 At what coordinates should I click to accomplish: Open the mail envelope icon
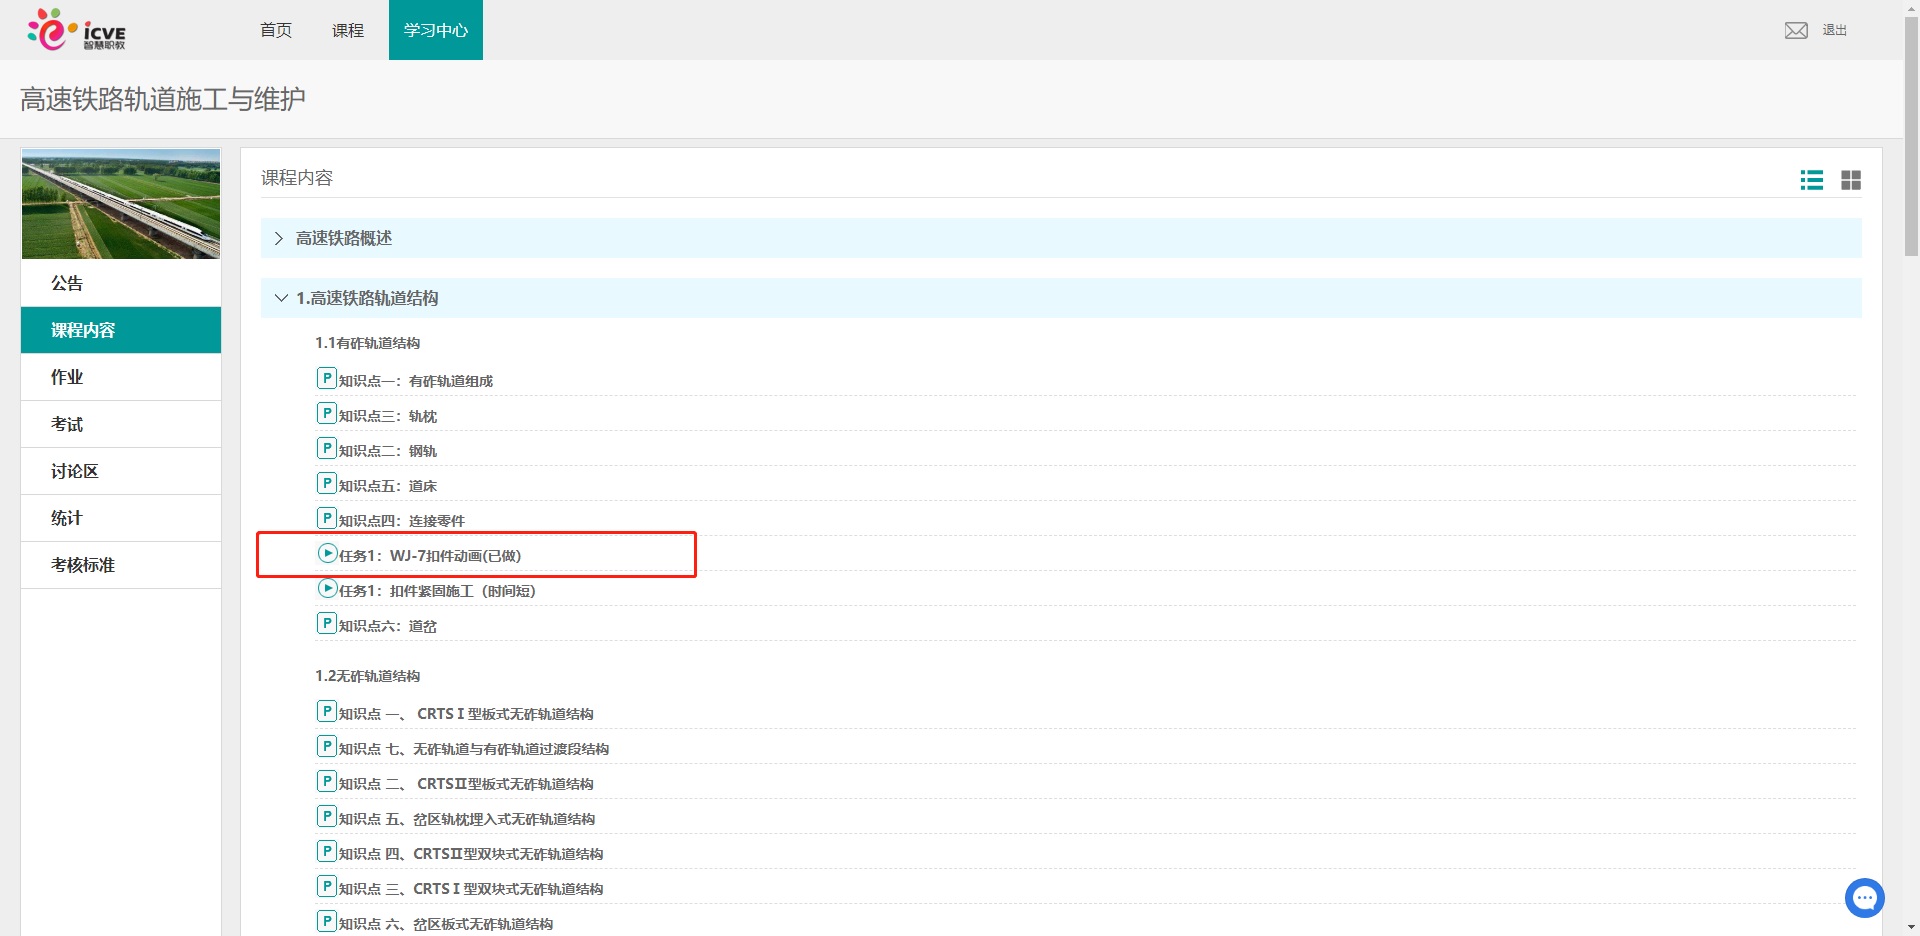point(1796,30)
